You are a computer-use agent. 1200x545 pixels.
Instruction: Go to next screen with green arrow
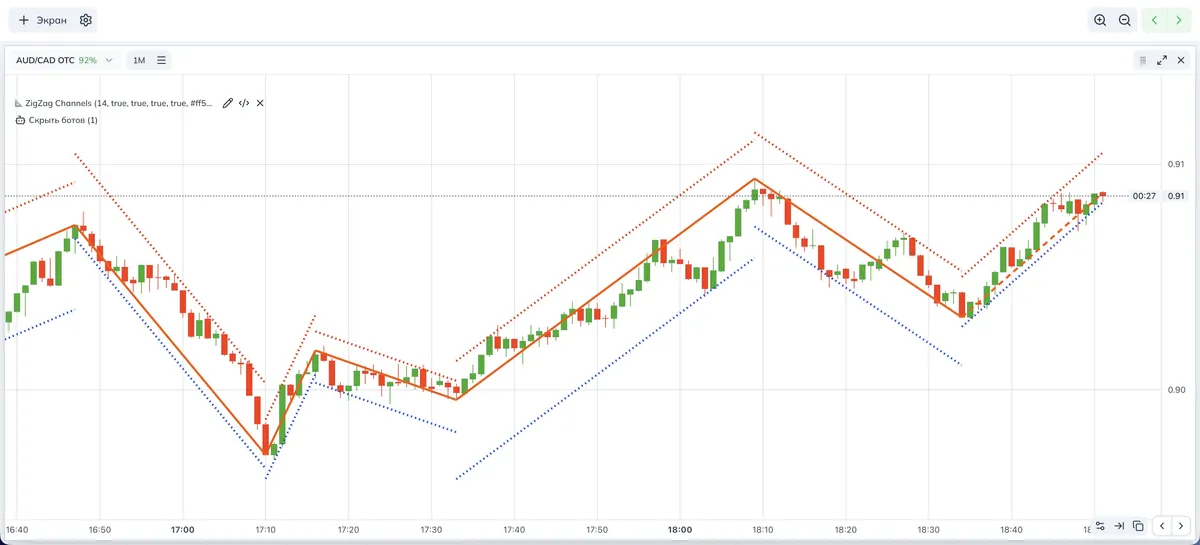tap(1179, 20)
